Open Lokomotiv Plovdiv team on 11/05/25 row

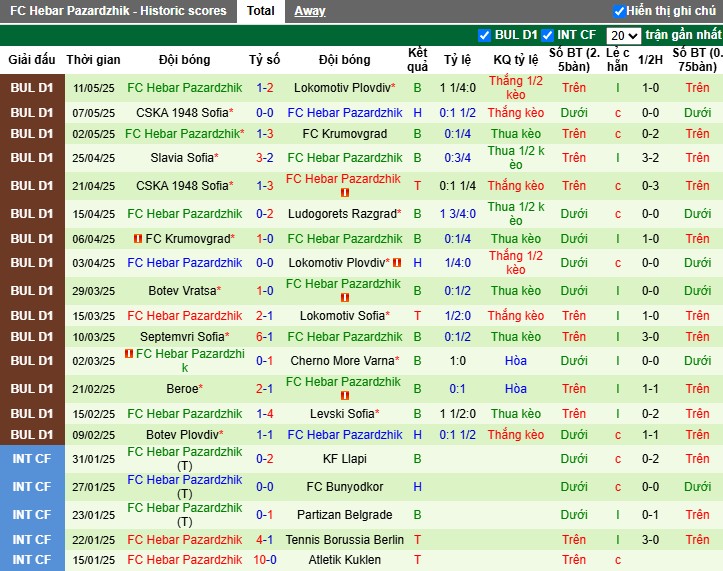pos(343,88)
